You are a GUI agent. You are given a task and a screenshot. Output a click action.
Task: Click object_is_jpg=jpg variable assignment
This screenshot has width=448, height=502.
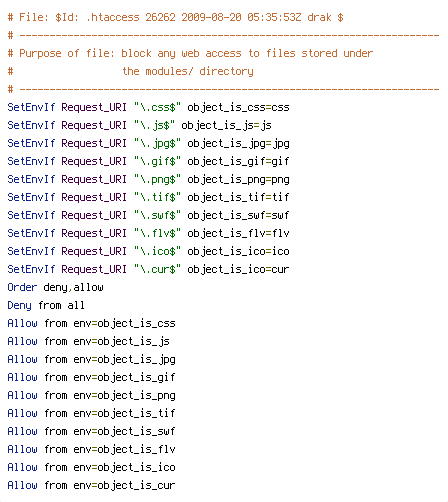coord(238,144)
